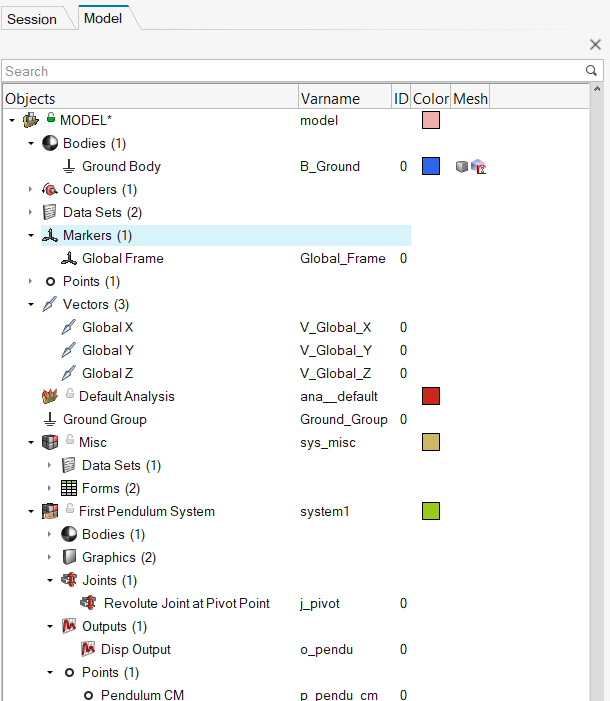610x701 pixels.
Task: Expand the Graphics folder under First Pendulum System
Action: click(x=50, y=558)
